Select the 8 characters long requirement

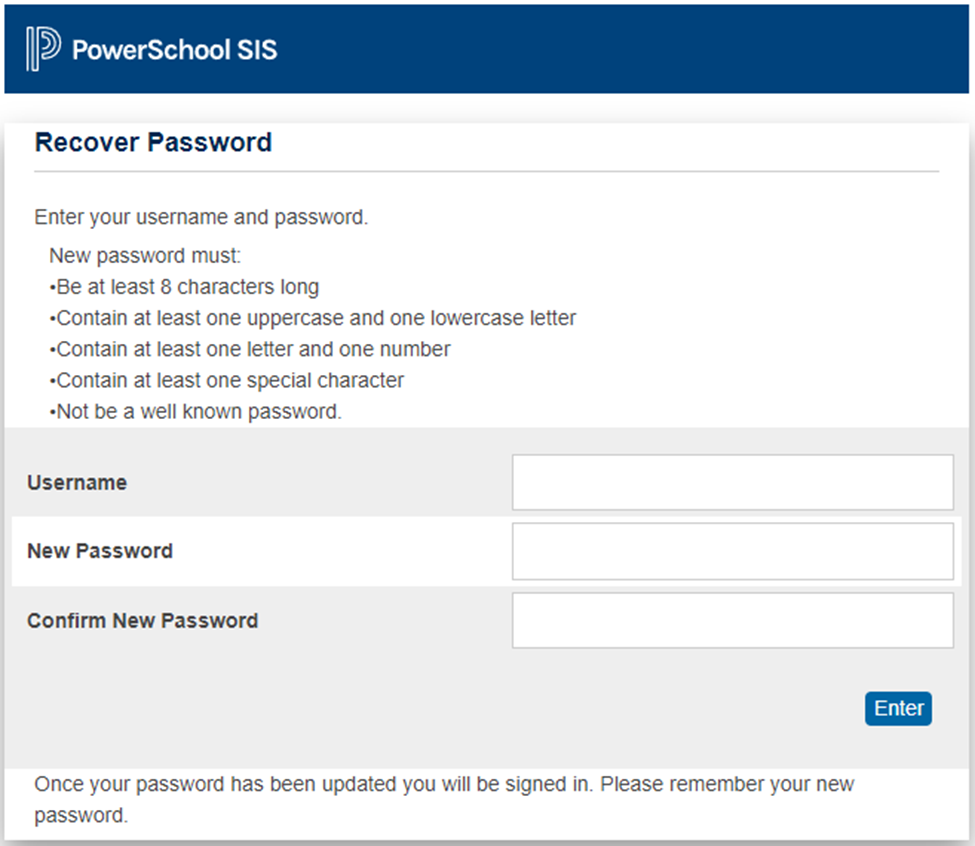tap(186, 287)
